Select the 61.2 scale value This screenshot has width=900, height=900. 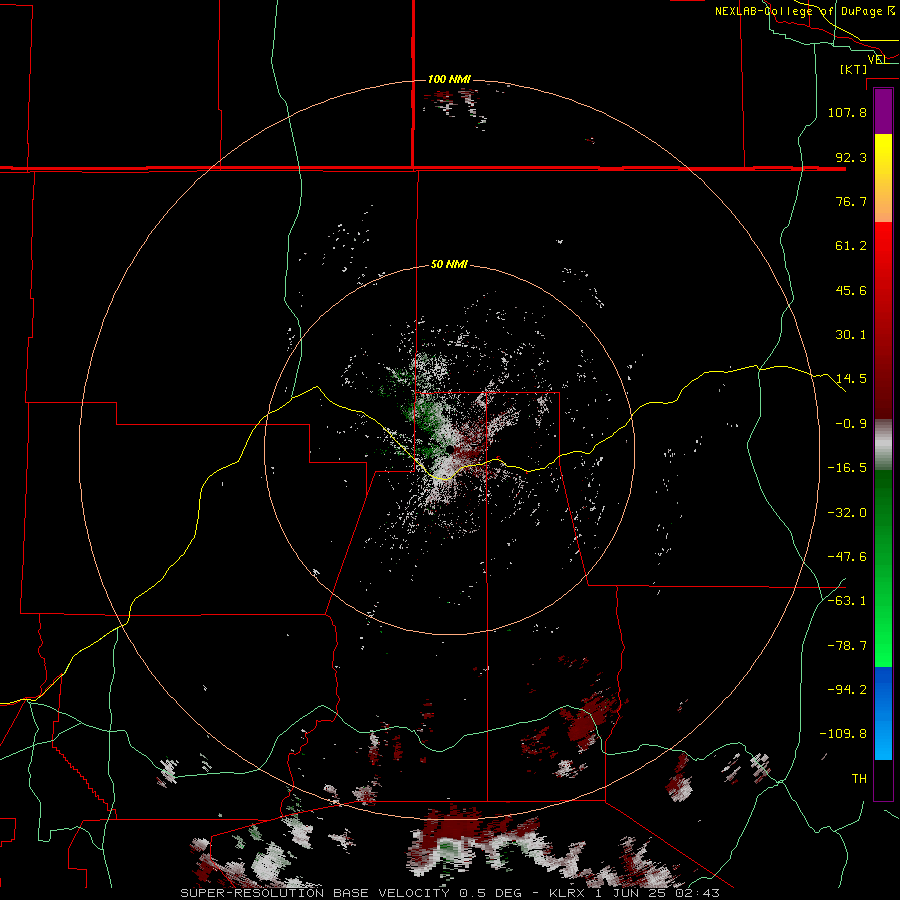point(851,246)
